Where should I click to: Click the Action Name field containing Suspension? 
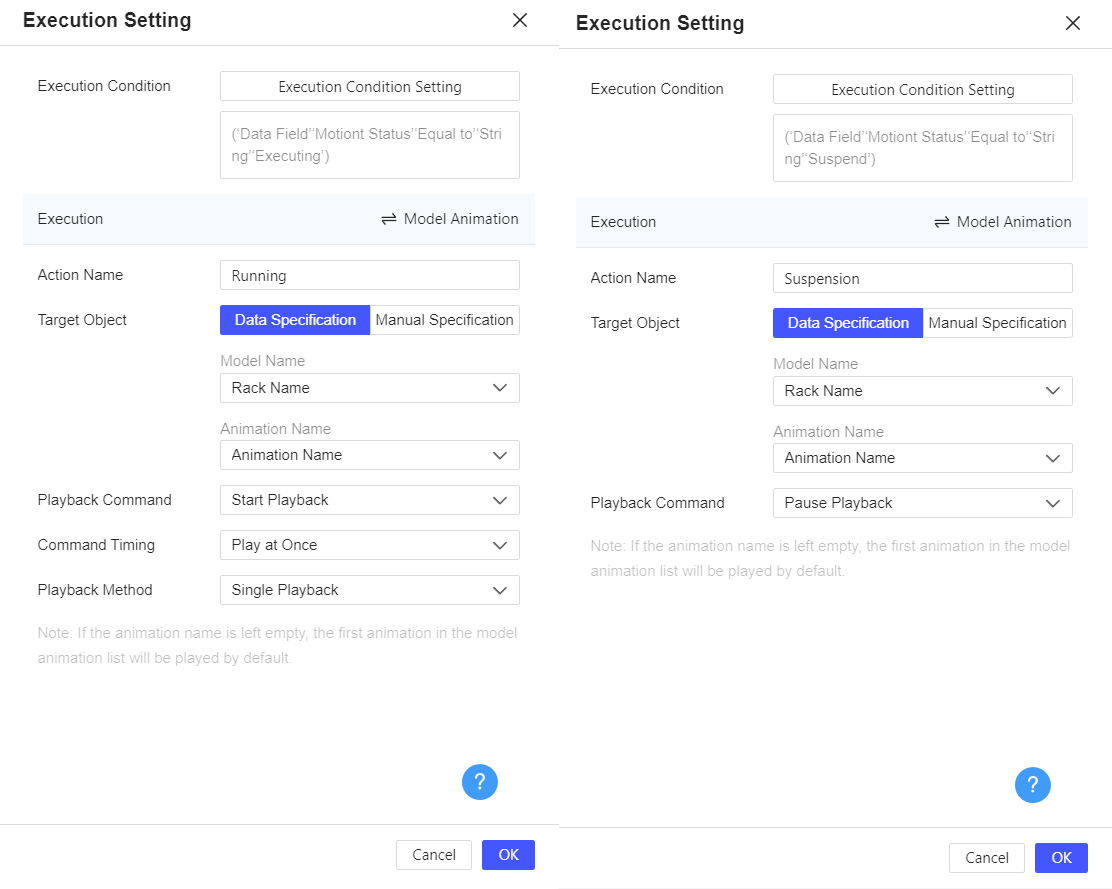[x=923, y=278]
